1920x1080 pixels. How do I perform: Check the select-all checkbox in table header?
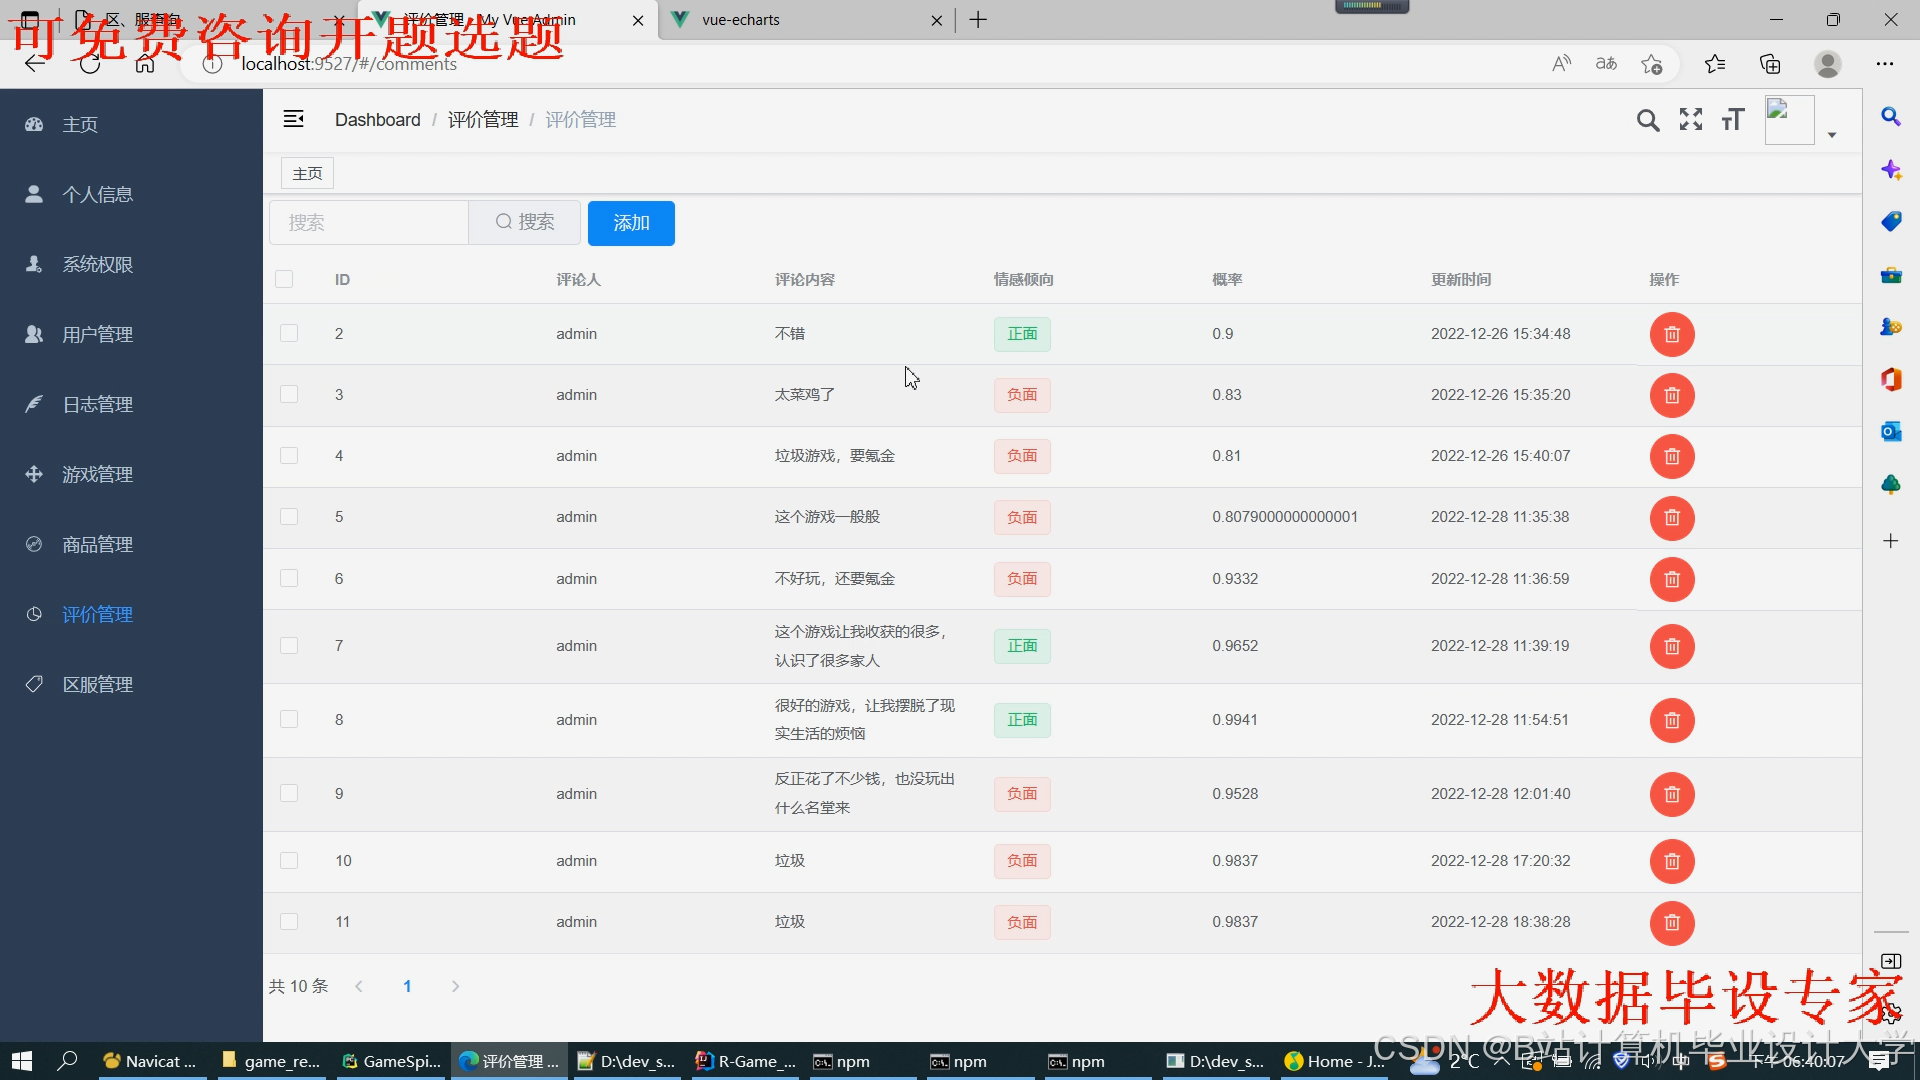[284, 279]
